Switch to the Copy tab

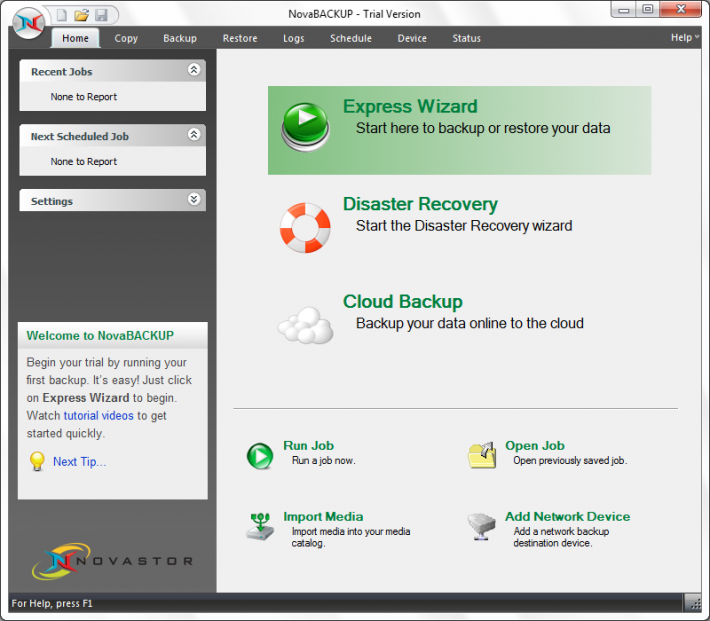pyautogui.click(x=126, y=39)
